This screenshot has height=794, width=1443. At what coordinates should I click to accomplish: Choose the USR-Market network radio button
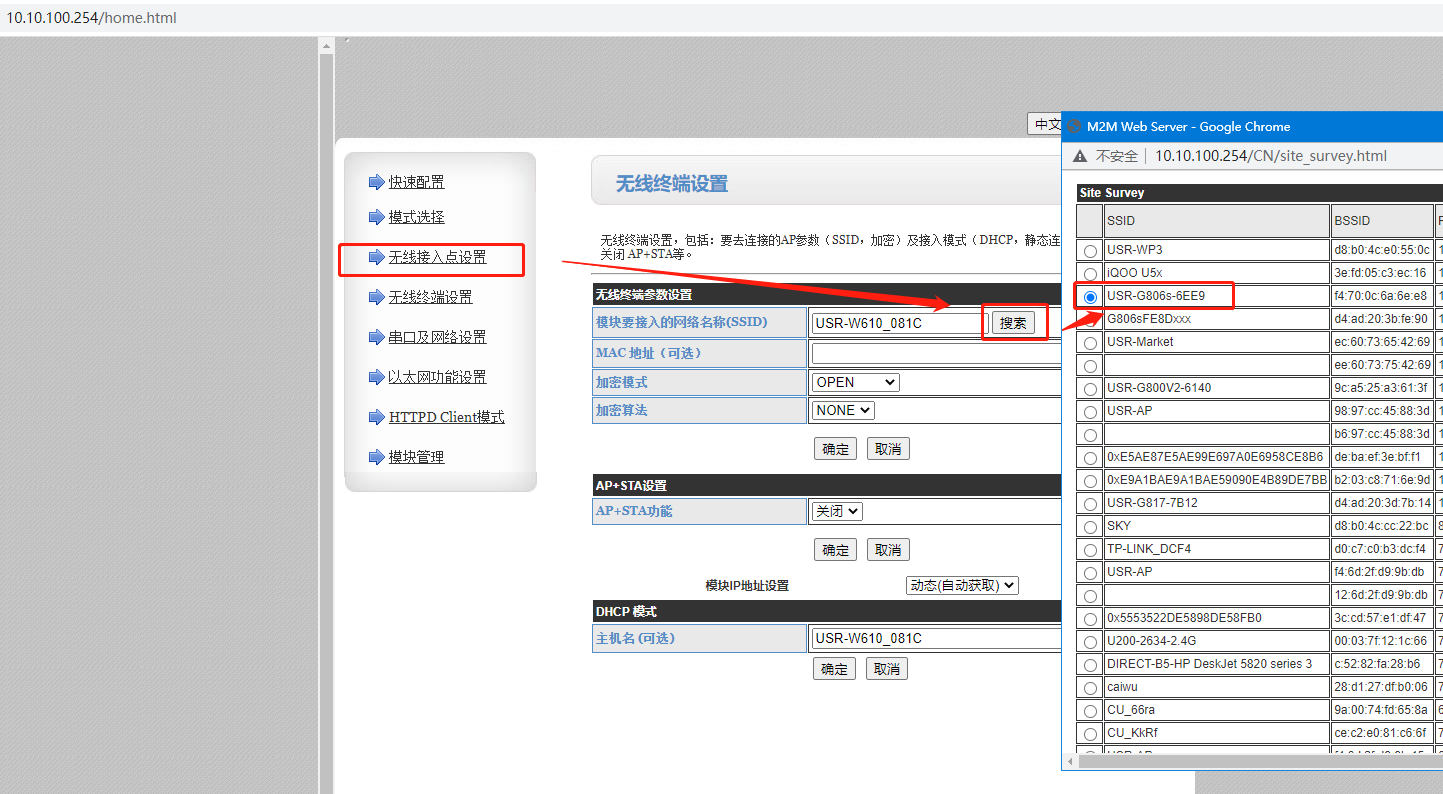click(1090, 343)
